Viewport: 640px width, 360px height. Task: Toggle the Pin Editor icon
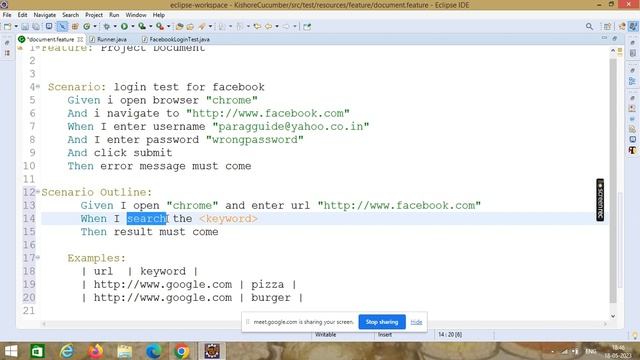tap(307, 27)
